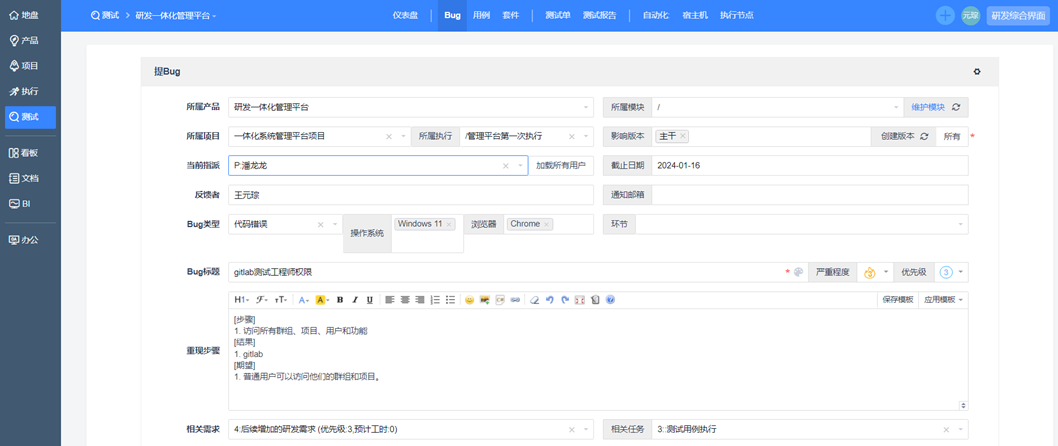Undo the last editor change
The width and height of the screenshot is (1058, 446).
[x=550, y=300]
